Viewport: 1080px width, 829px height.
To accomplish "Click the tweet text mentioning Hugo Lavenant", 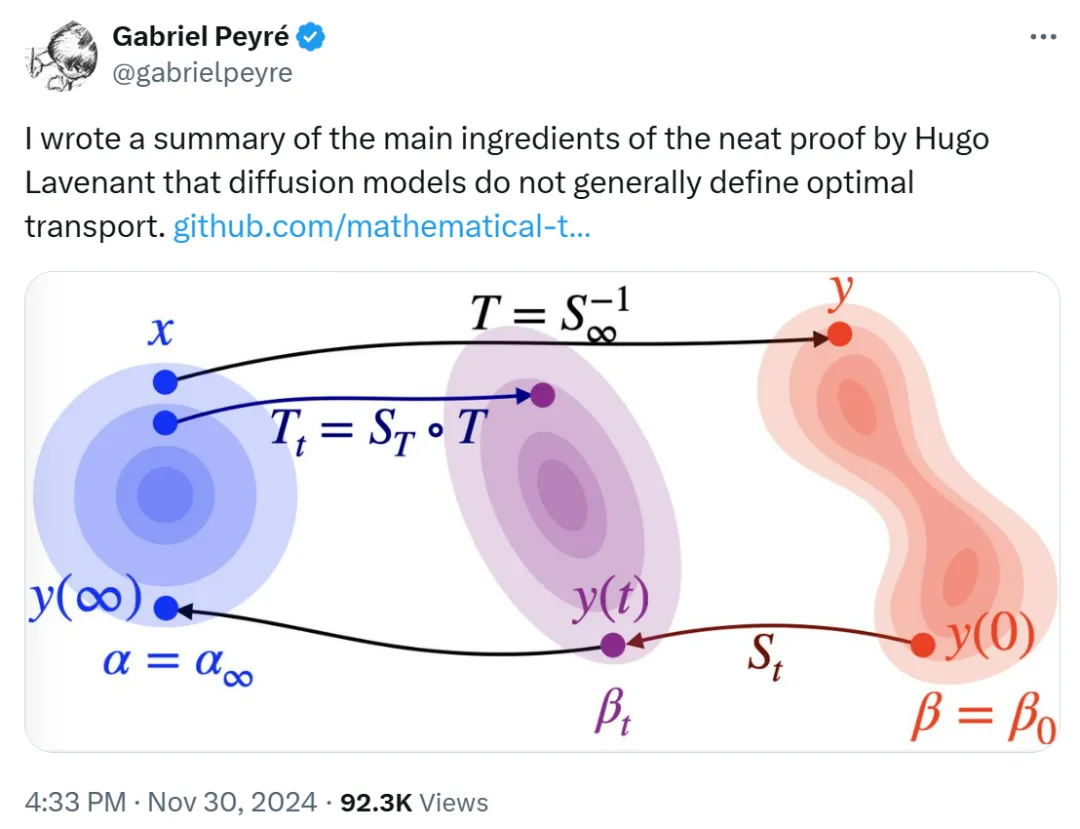I will click(507, 182).
